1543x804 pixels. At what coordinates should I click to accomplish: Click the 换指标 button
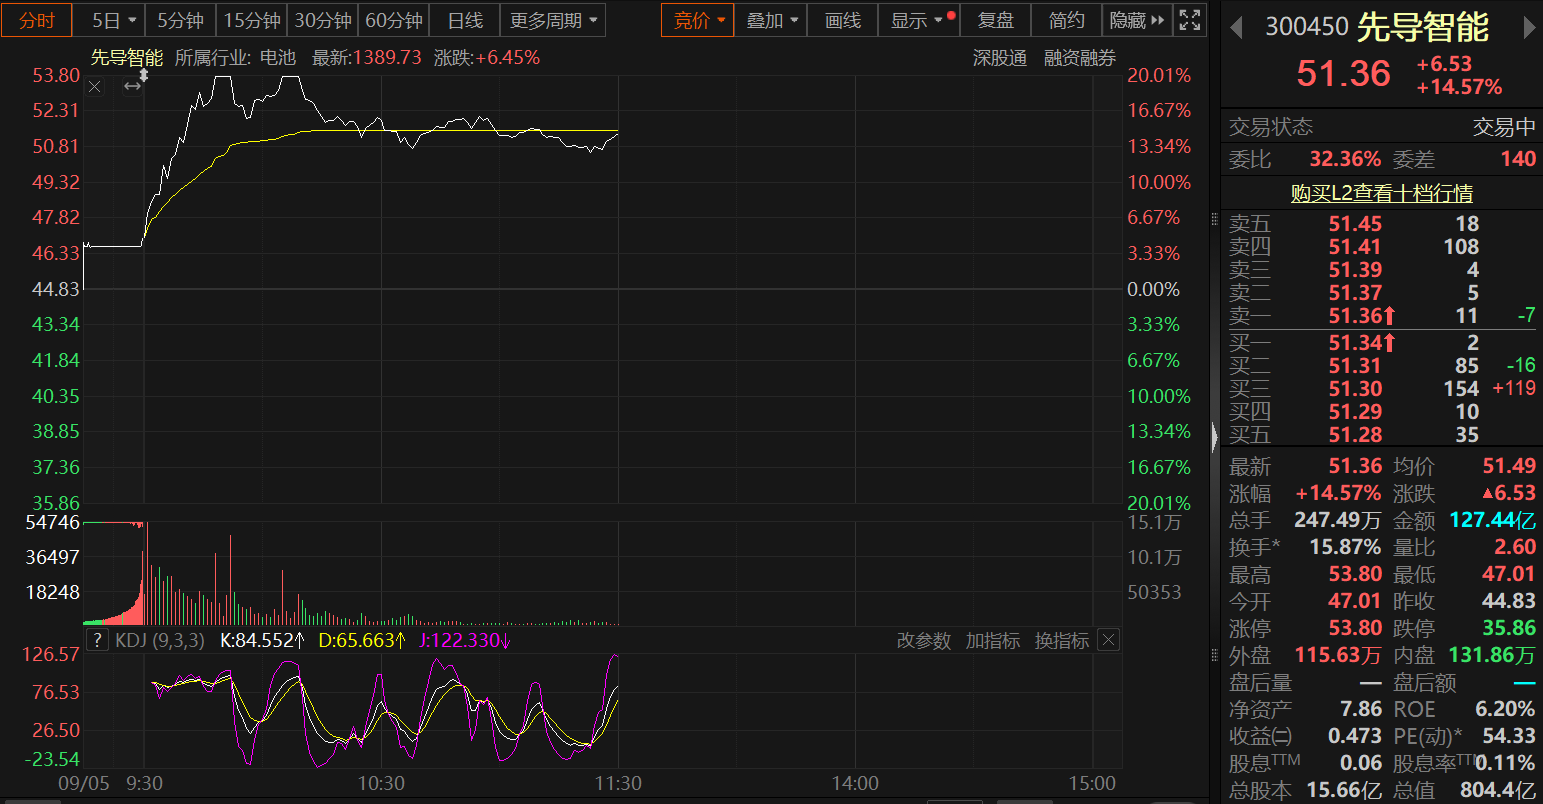(1061, 641)
